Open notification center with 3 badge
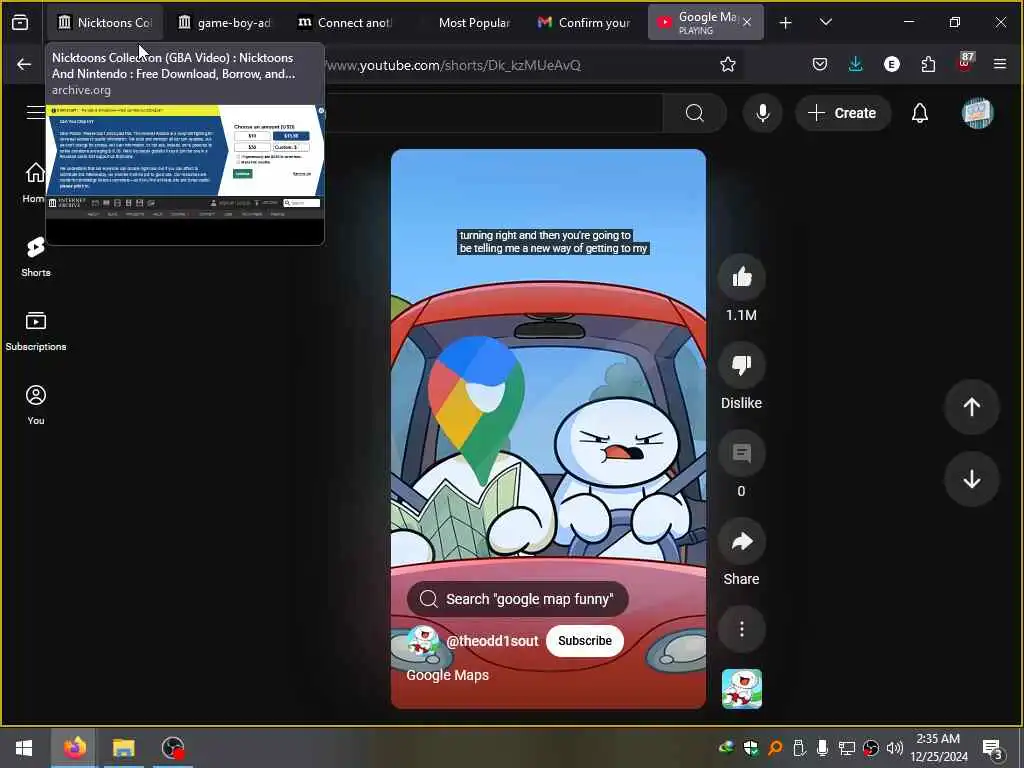The image size is (1024, 768). coord(993,749)
